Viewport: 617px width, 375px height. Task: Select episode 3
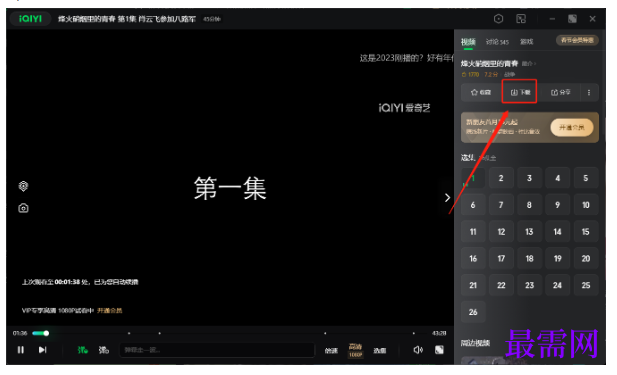(x=529, y=178)
